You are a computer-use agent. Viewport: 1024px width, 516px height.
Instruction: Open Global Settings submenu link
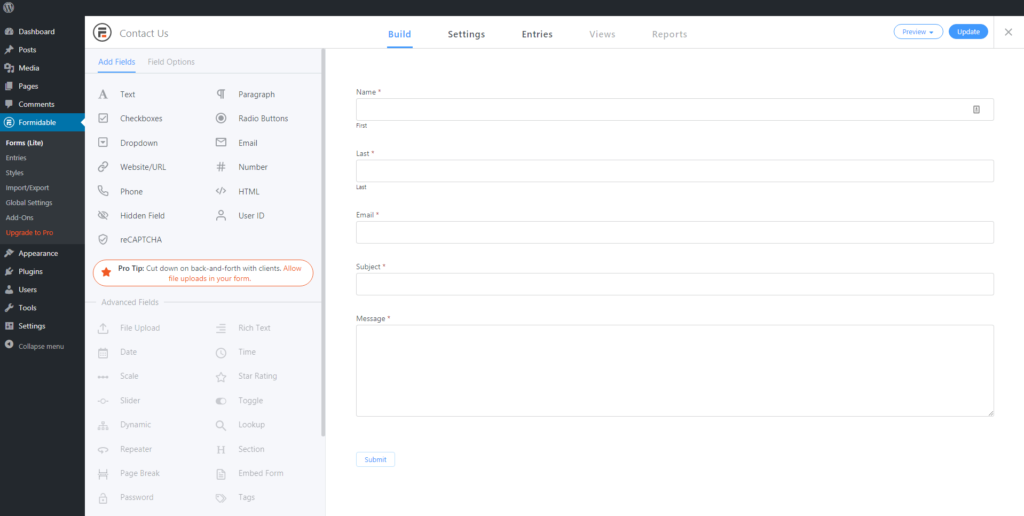pos(29,203)
